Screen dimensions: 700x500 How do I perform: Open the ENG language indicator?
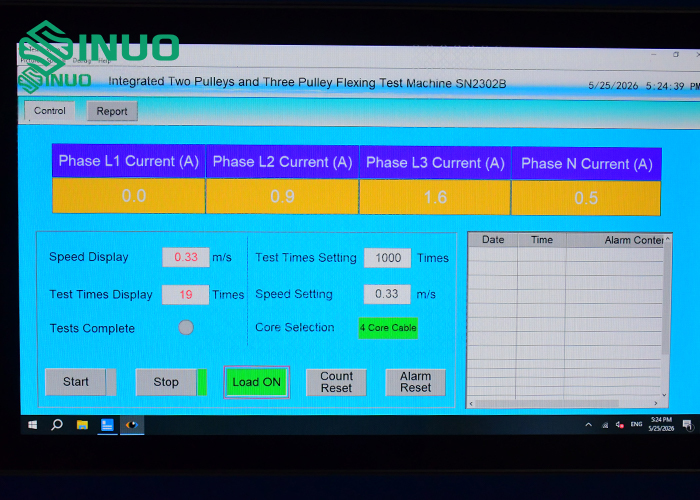tap(637, 425)
